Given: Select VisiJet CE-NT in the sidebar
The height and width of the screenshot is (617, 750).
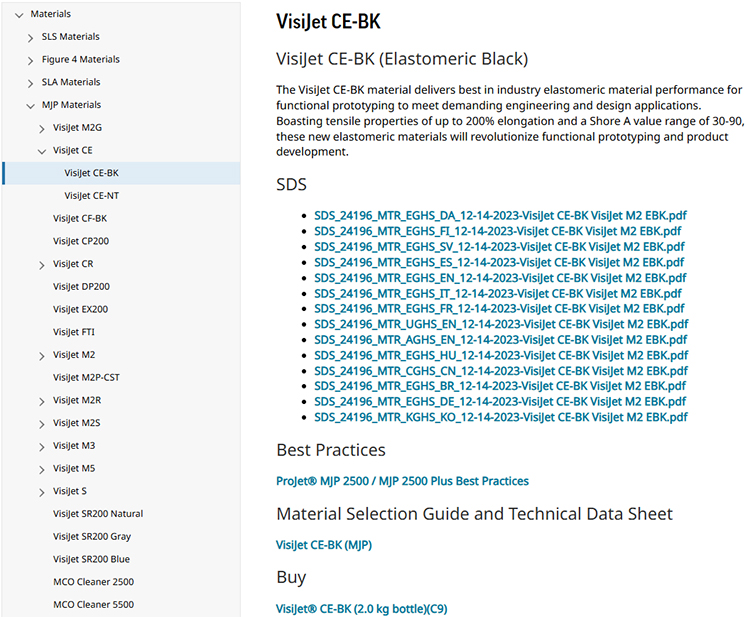Looking at the screenshot, I should 91,196.
